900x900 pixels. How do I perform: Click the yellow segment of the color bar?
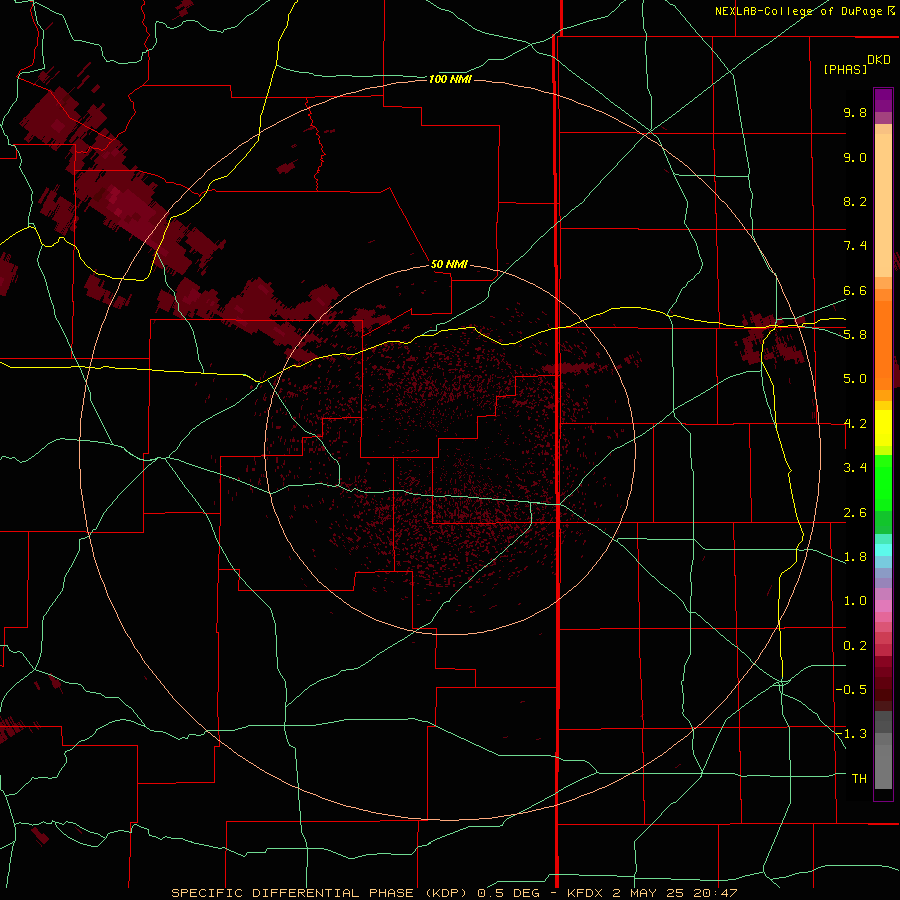tap(883, 428)
